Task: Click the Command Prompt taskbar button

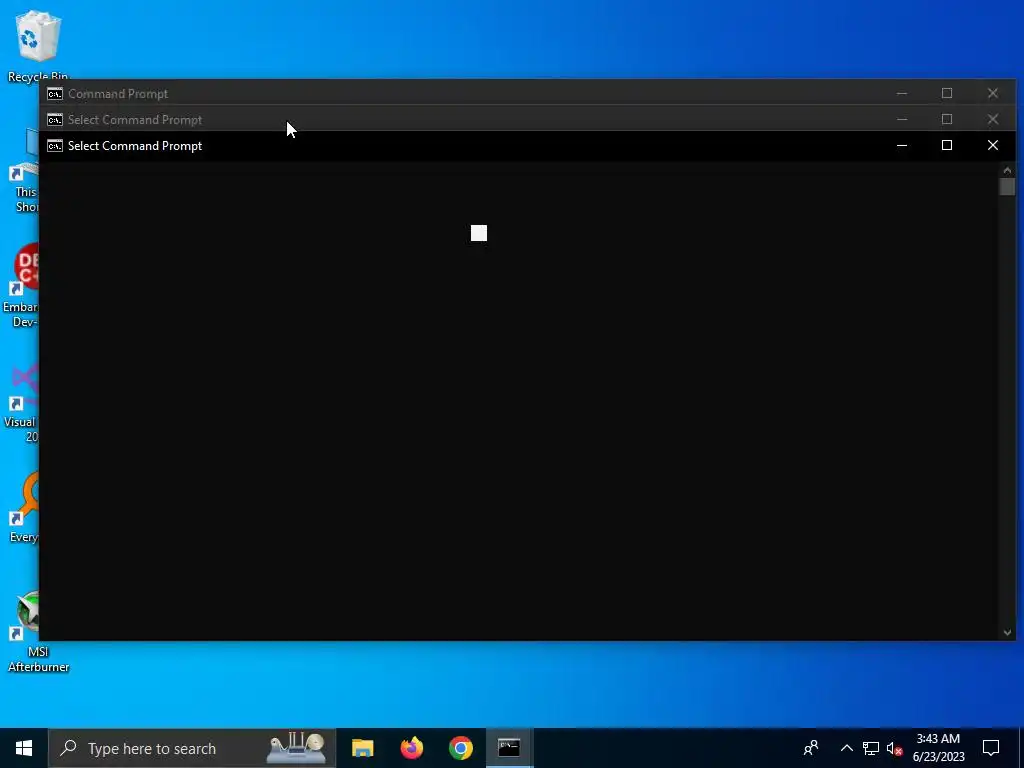Action: tap(509, 748)
